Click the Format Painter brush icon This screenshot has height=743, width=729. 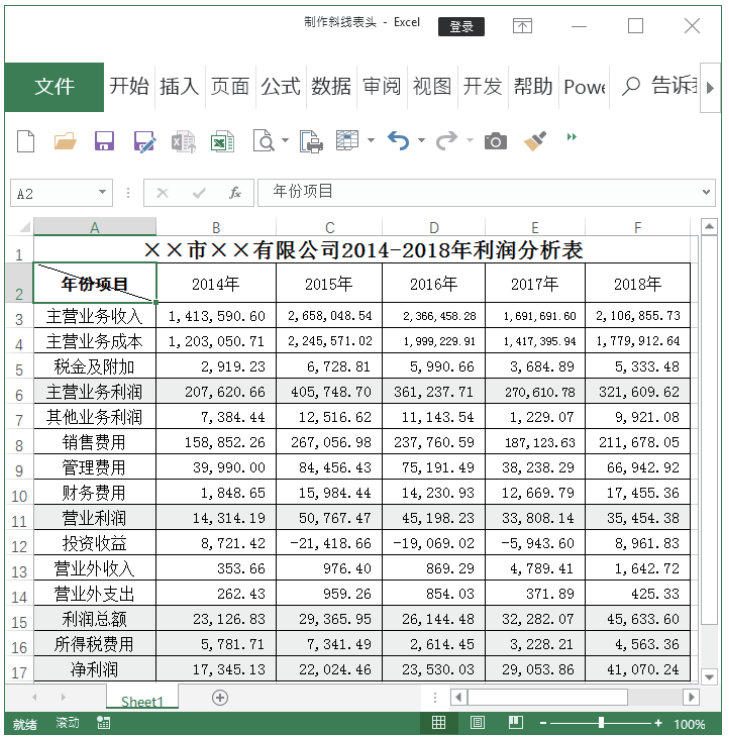coord(535,141)
